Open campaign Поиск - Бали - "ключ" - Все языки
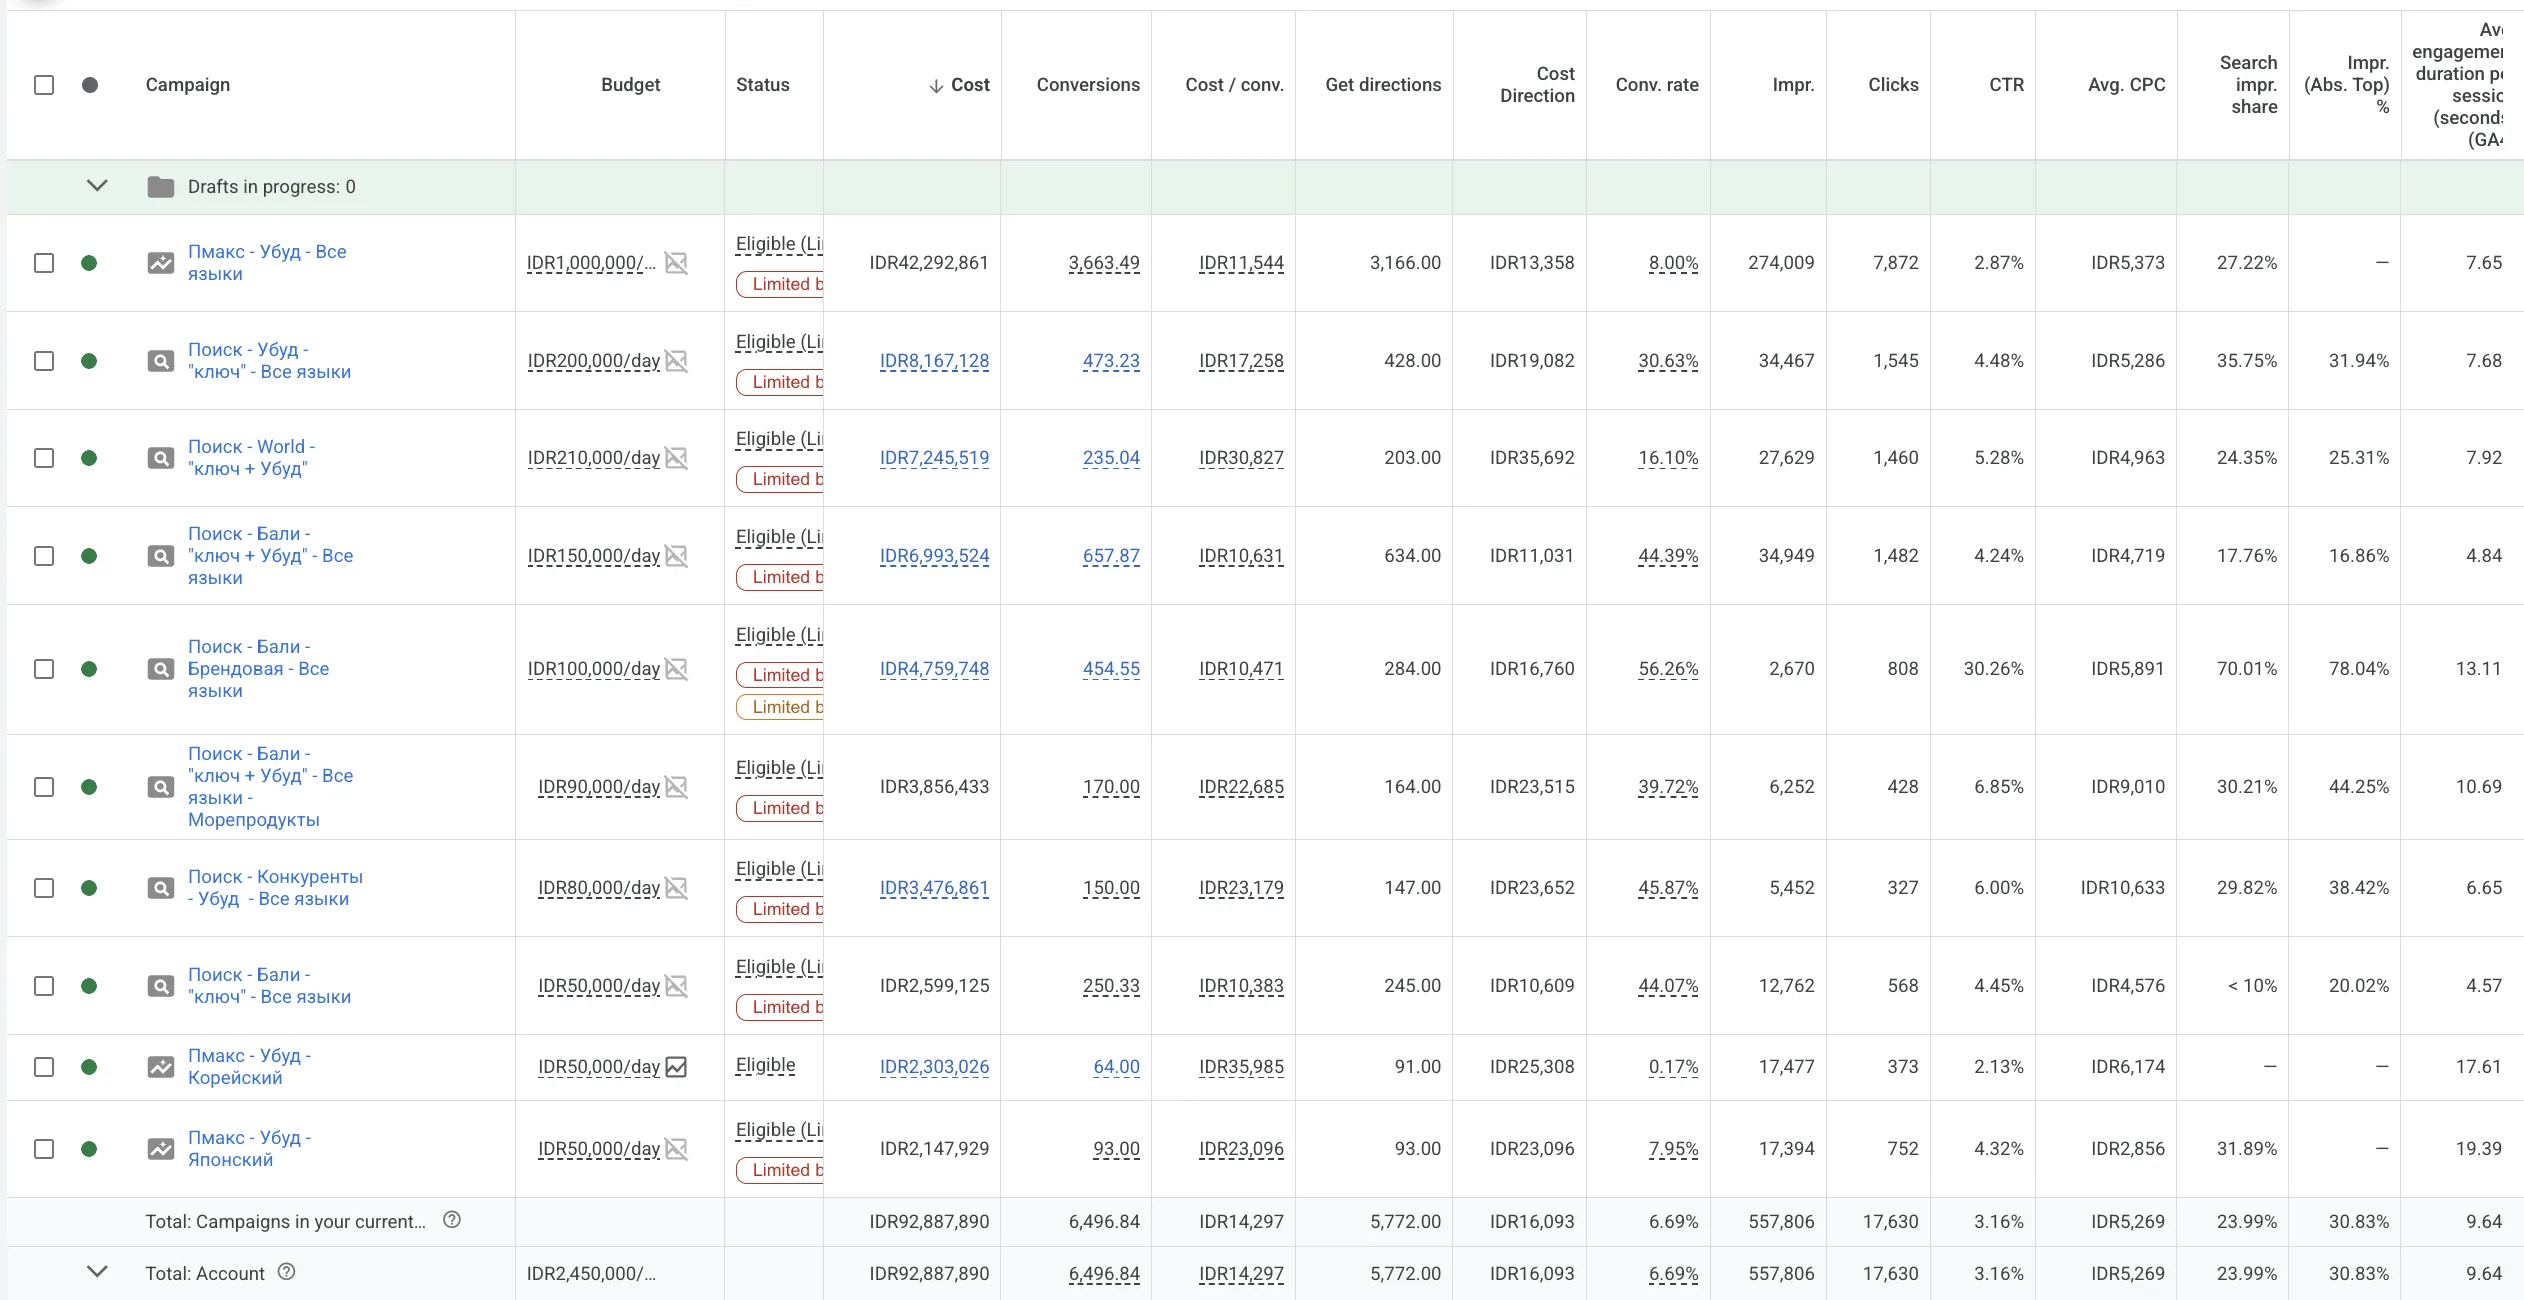2524x1300 pixels. pyautogui.click(x=269, y=986)
